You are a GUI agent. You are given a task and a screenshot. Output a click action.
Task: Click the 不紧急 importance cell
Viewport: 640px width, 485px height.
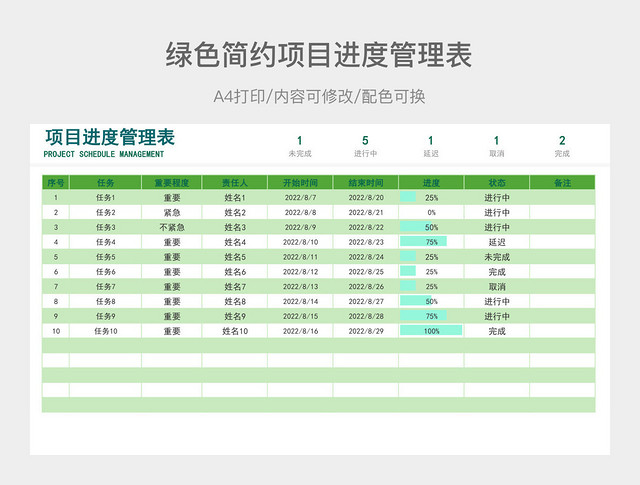click(x=172, y=227)
